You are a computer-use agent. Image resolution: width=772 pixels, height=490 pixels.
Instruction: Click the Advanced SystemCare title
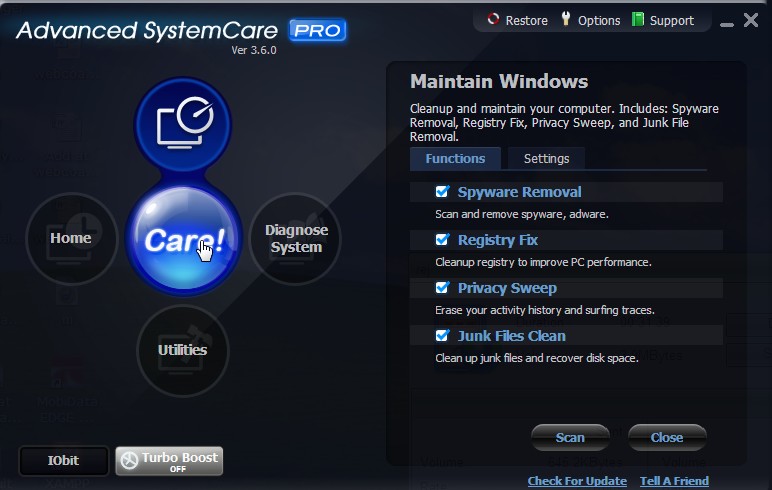[147, 31]
